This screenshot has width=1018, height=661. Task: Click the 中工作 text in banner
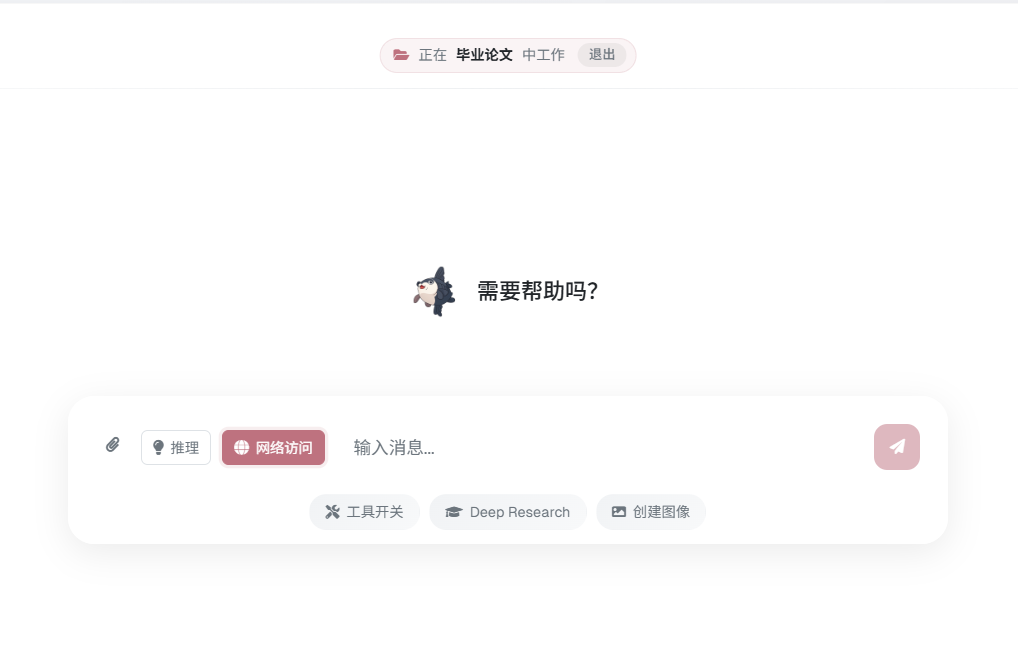click(543, 55)
